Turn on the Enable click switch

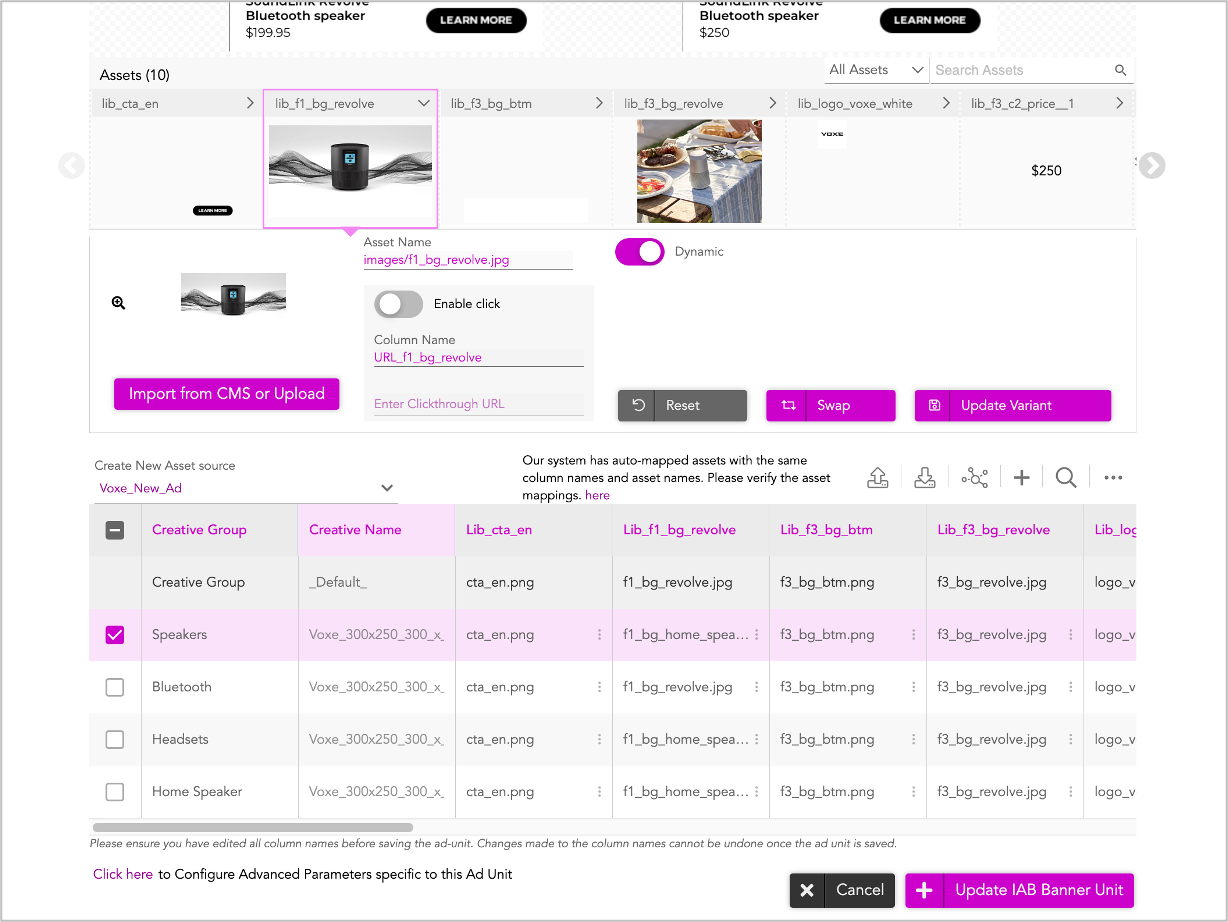pyautogui.click(x=399, y=304)
